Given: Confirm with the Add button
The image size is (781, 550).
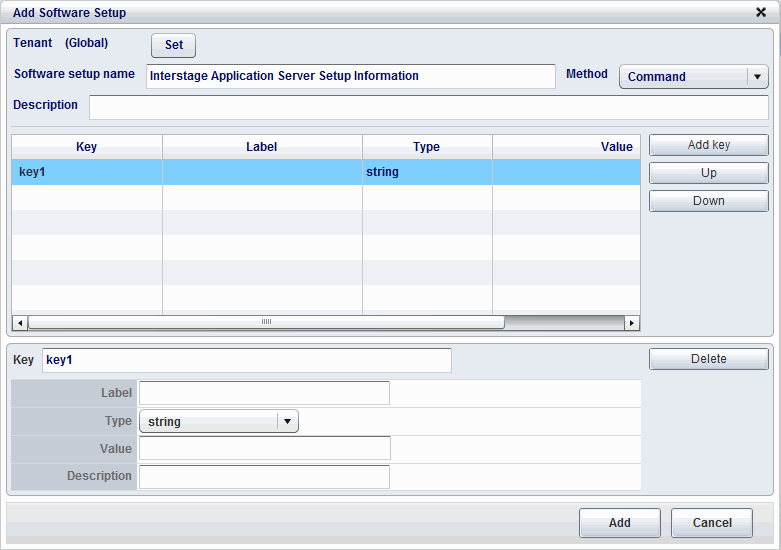Looking at the screenshot, I should [x=619, y=523].
